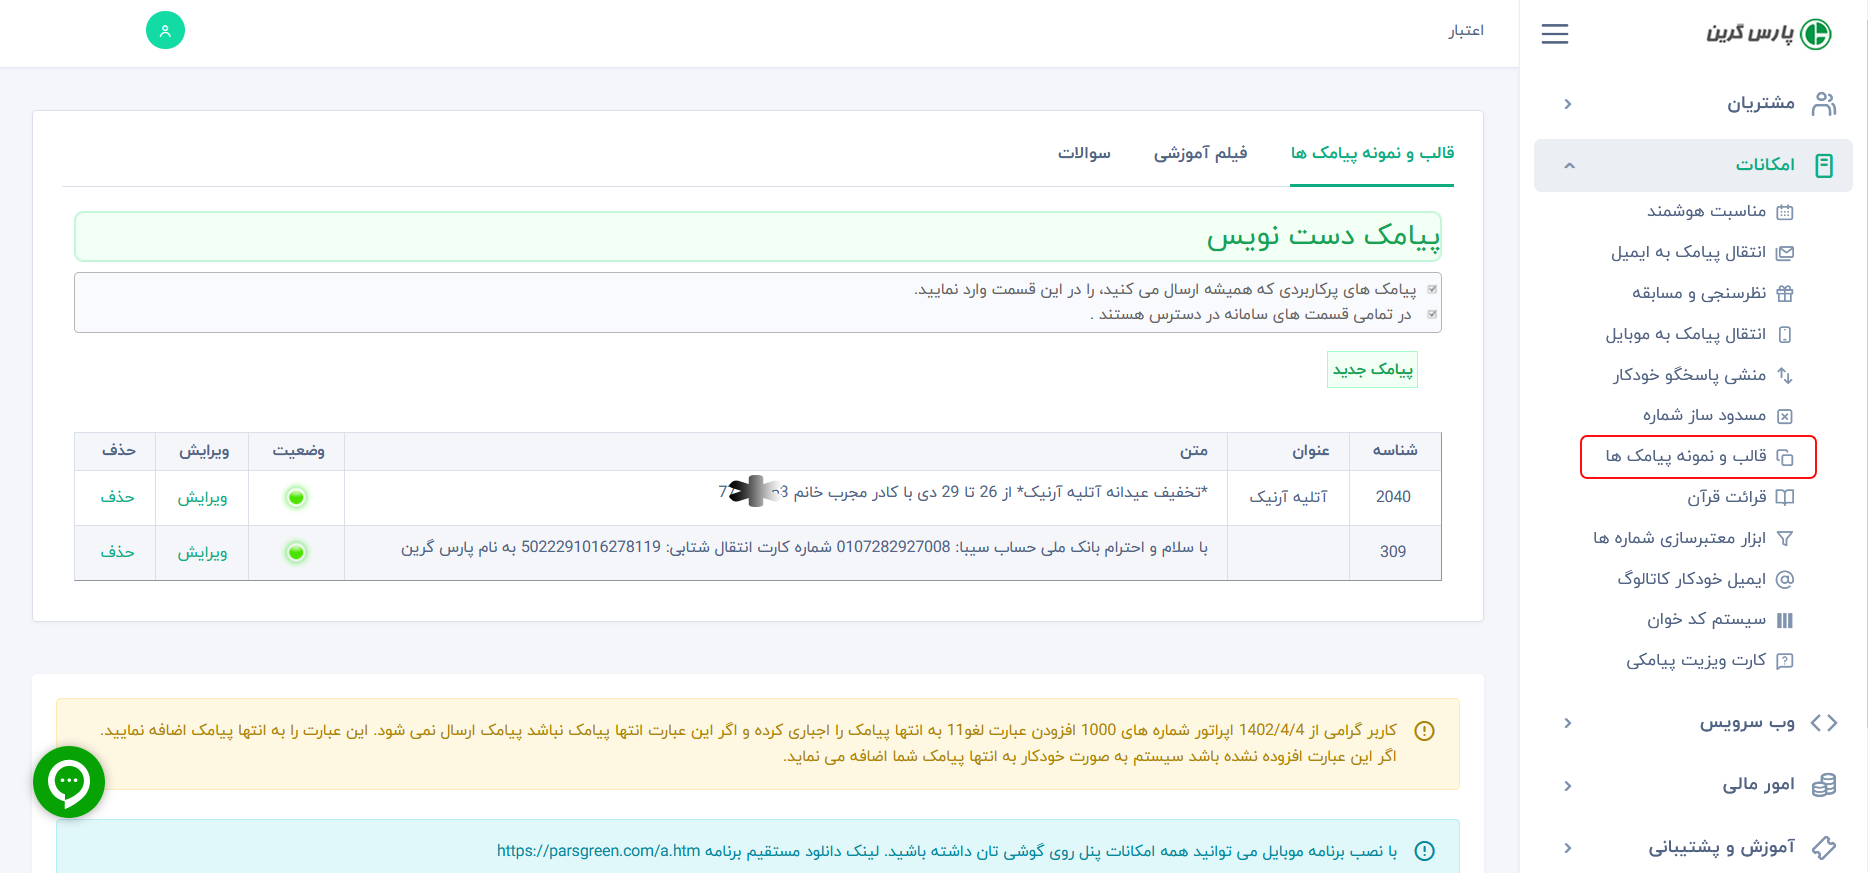Toggle the green status indicator for row 309

[x=296, y=552]
